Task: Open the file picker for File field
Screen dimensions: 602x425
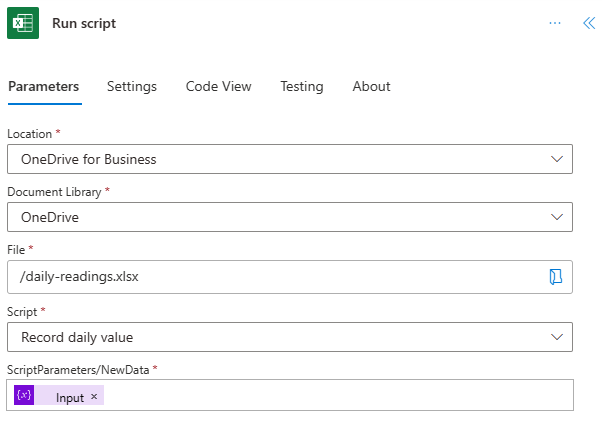Action: [556, 277]
